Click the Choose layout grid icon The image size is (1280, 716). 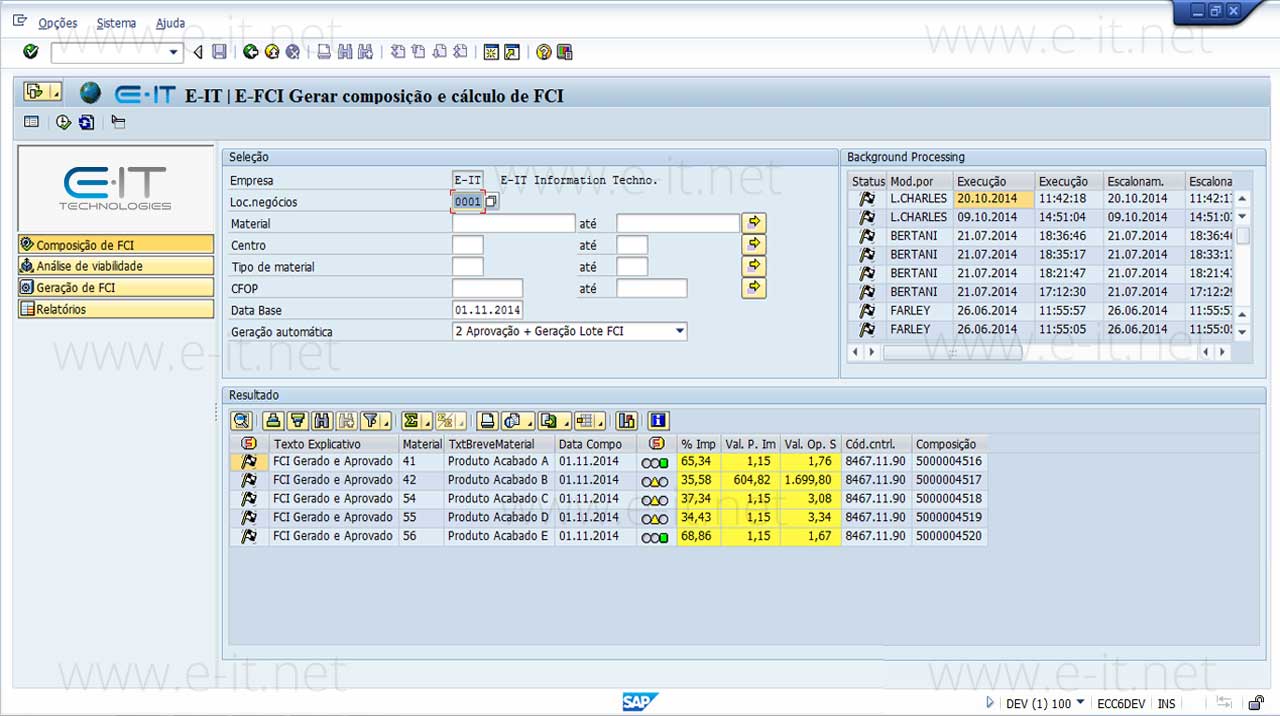point(589,421)
